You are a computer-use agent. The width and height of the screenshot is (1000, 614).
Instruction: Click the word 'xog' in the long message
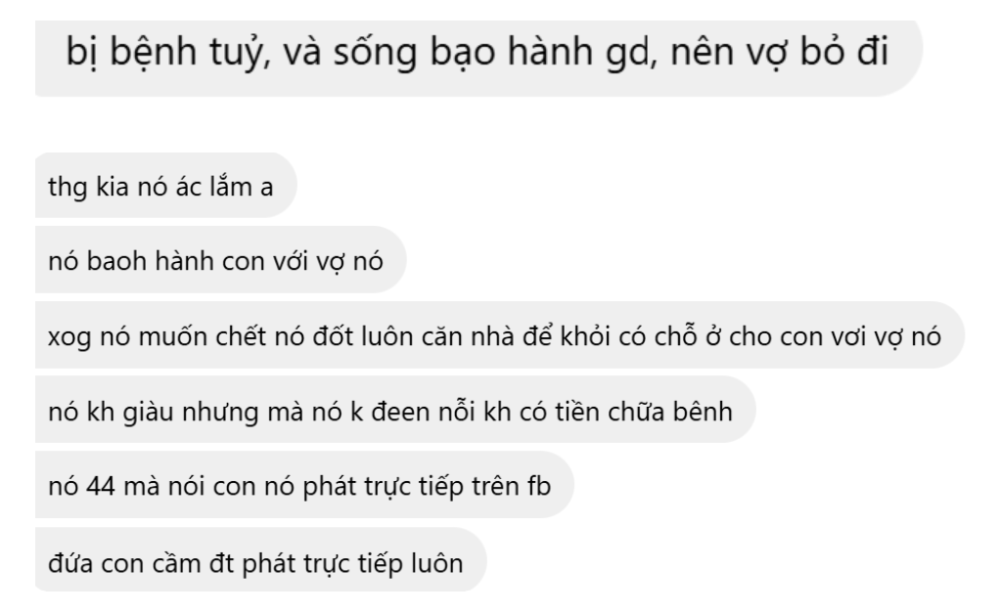[70, 337]
